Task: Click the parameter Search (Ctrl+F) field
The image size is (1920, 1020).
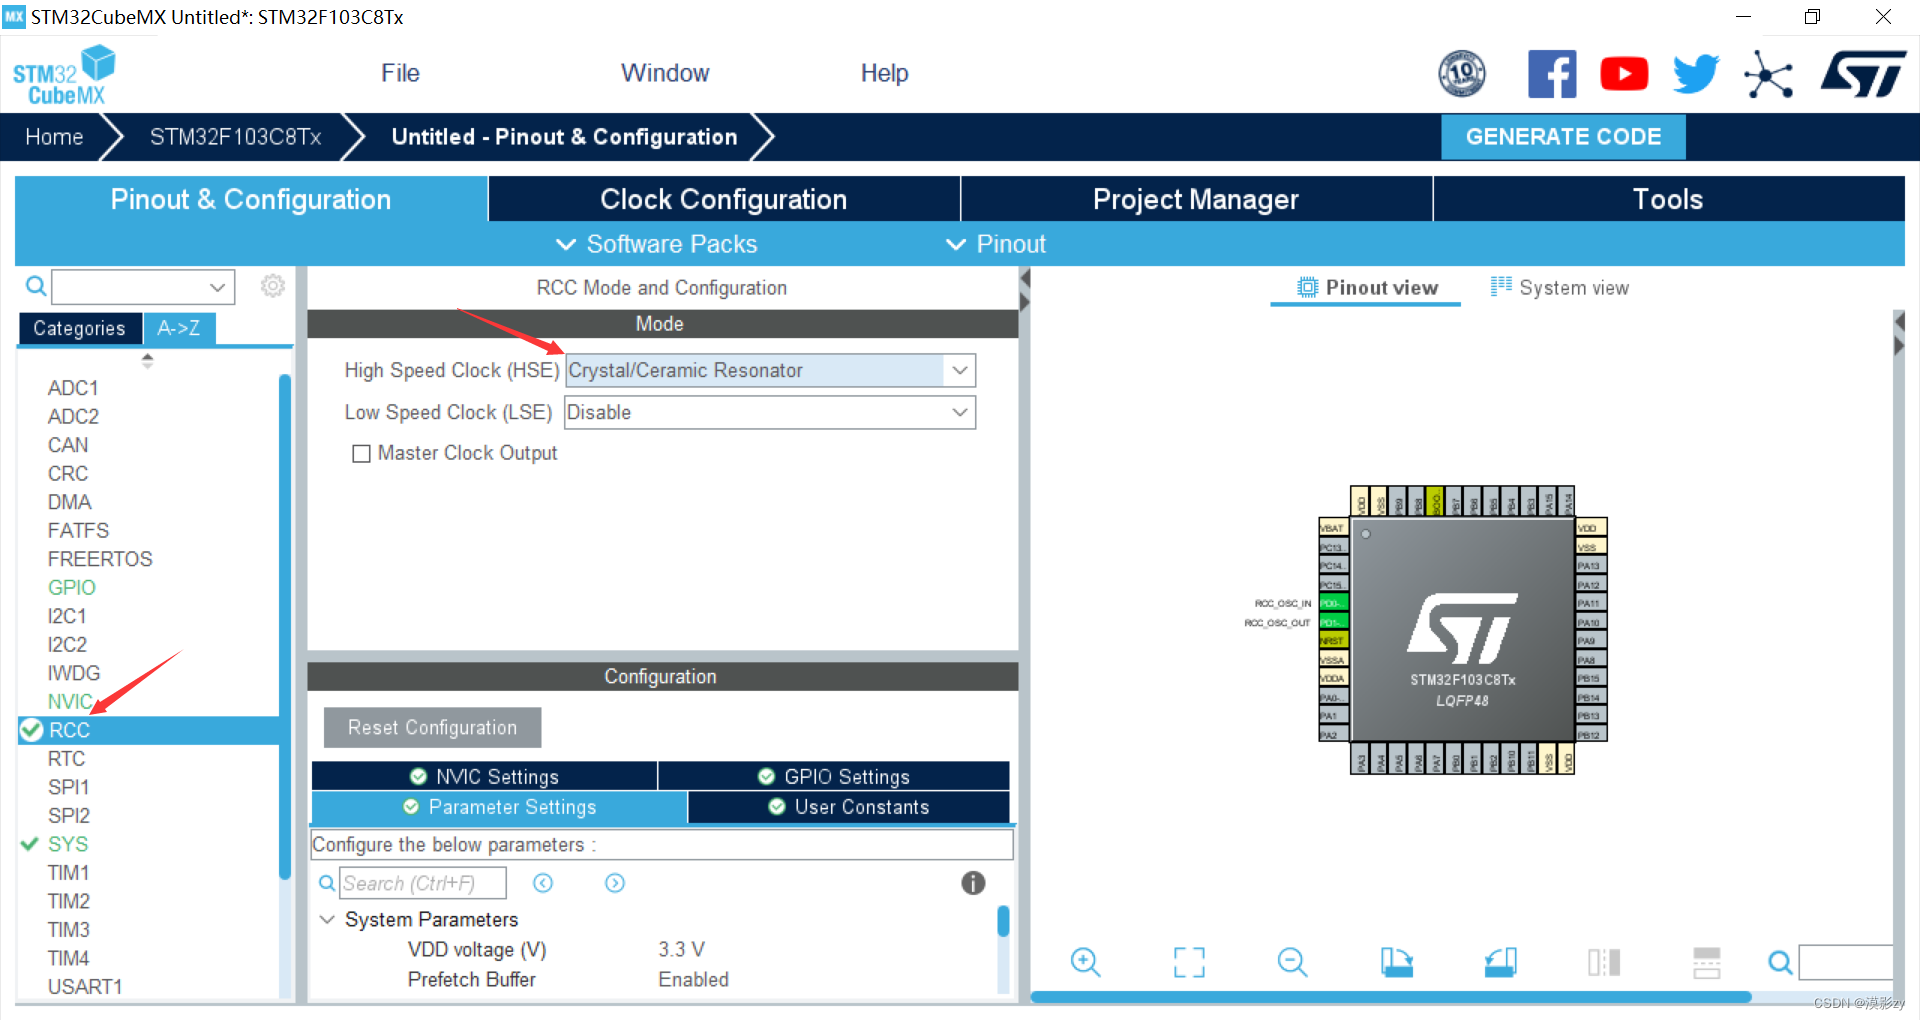Action: pyautogui.click(x=423, y=883)
